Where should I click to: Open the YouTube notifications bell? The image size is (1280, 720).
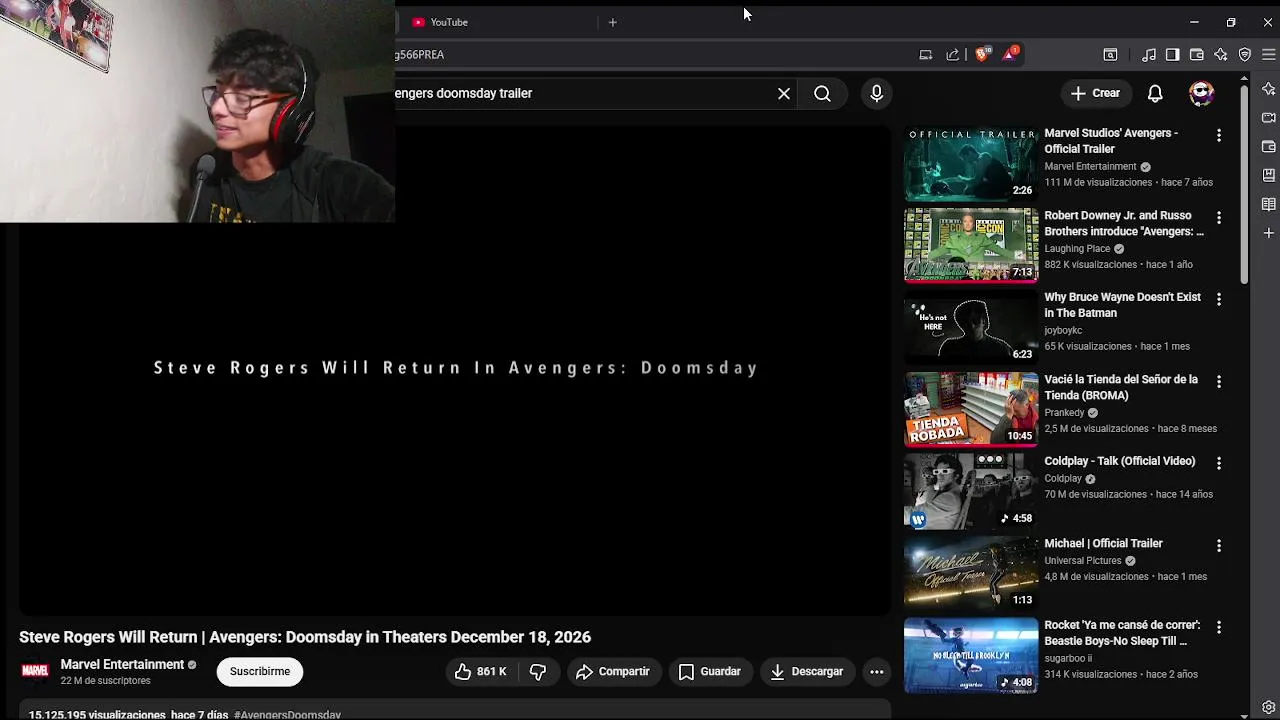click(x=1155, y=93)
